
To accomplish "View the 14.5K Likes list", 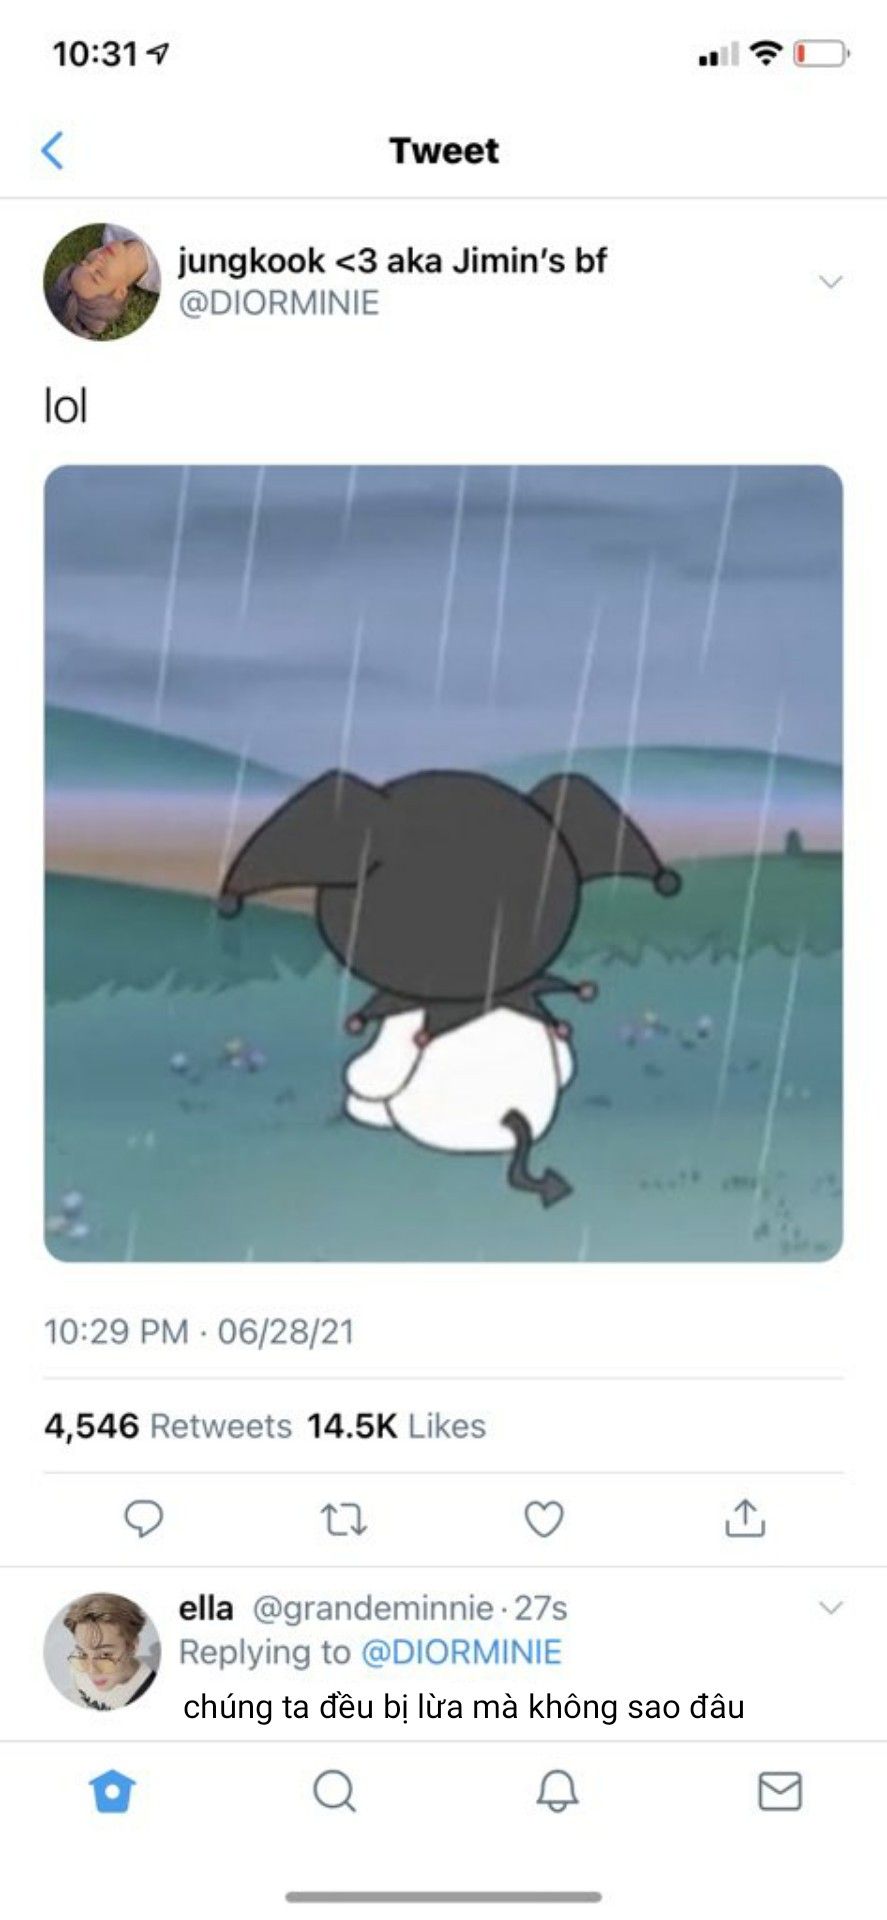I will (x=396, y=1426).
